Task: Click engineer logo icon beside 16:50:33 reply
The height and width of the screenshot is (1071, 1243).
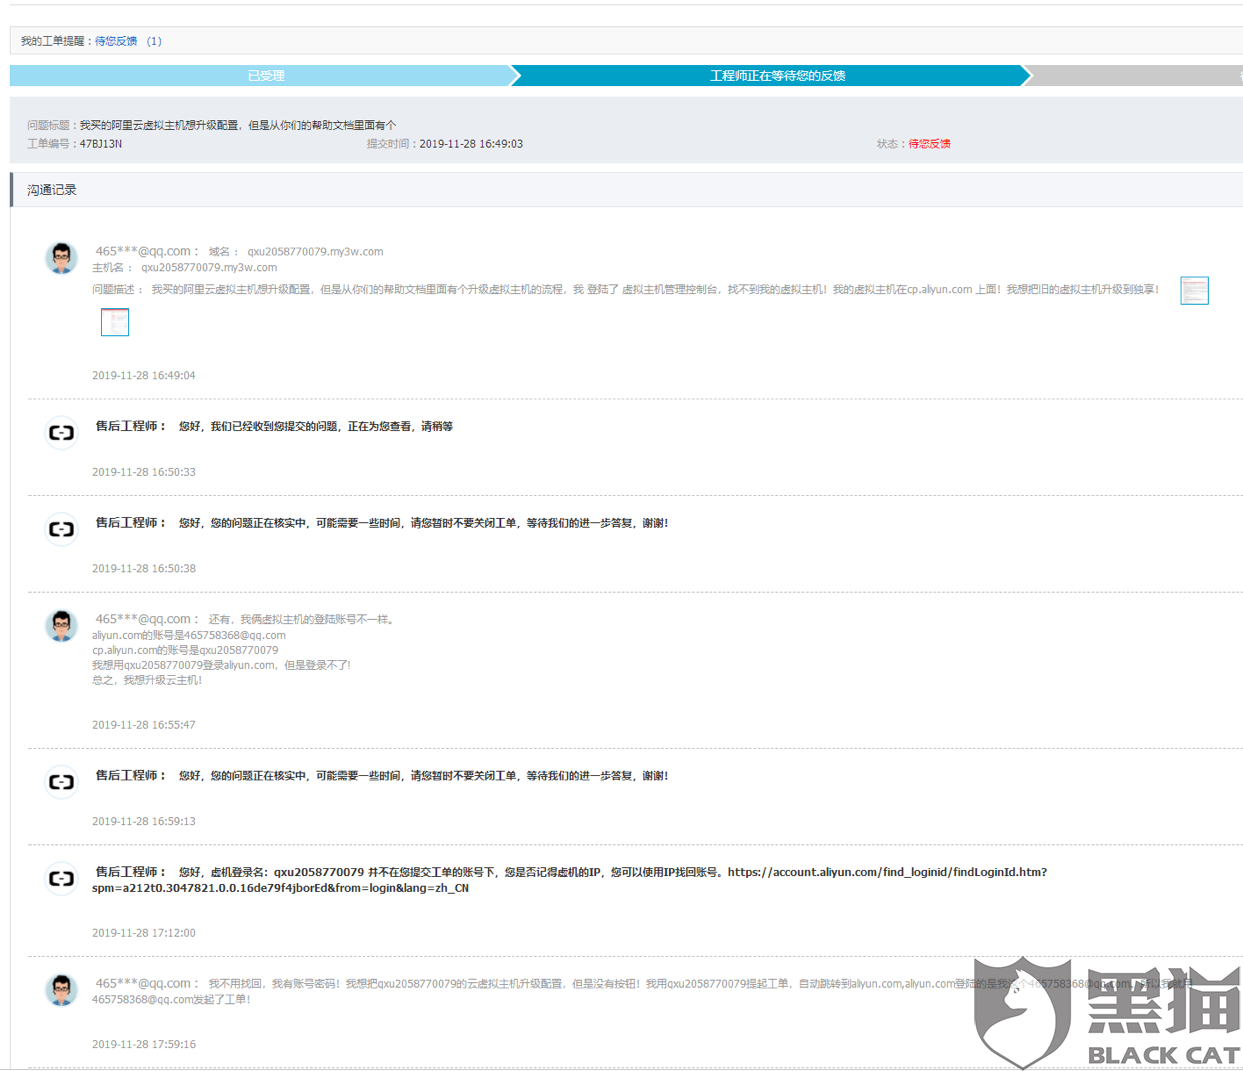Action: [x=62, y=433]
